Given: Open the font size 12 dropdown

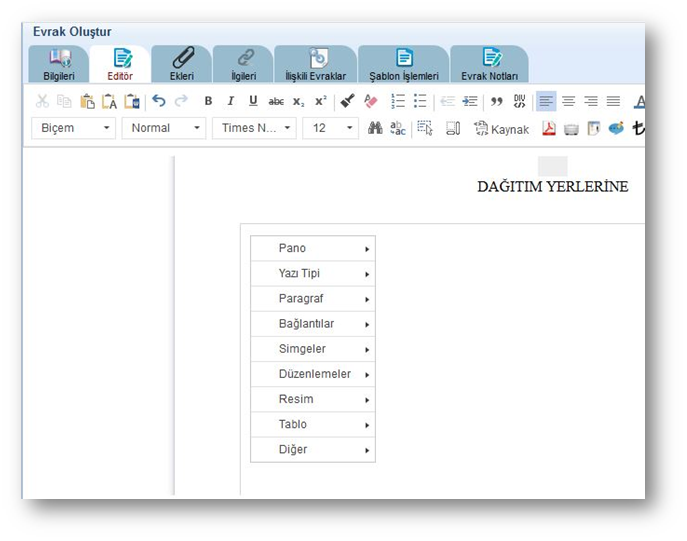Looking at the screenshot, I should 331,128.
